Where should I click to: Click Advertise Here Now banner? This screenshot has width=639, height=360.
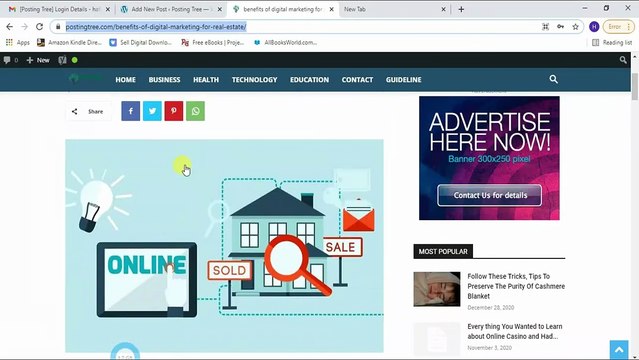point(489,158)
